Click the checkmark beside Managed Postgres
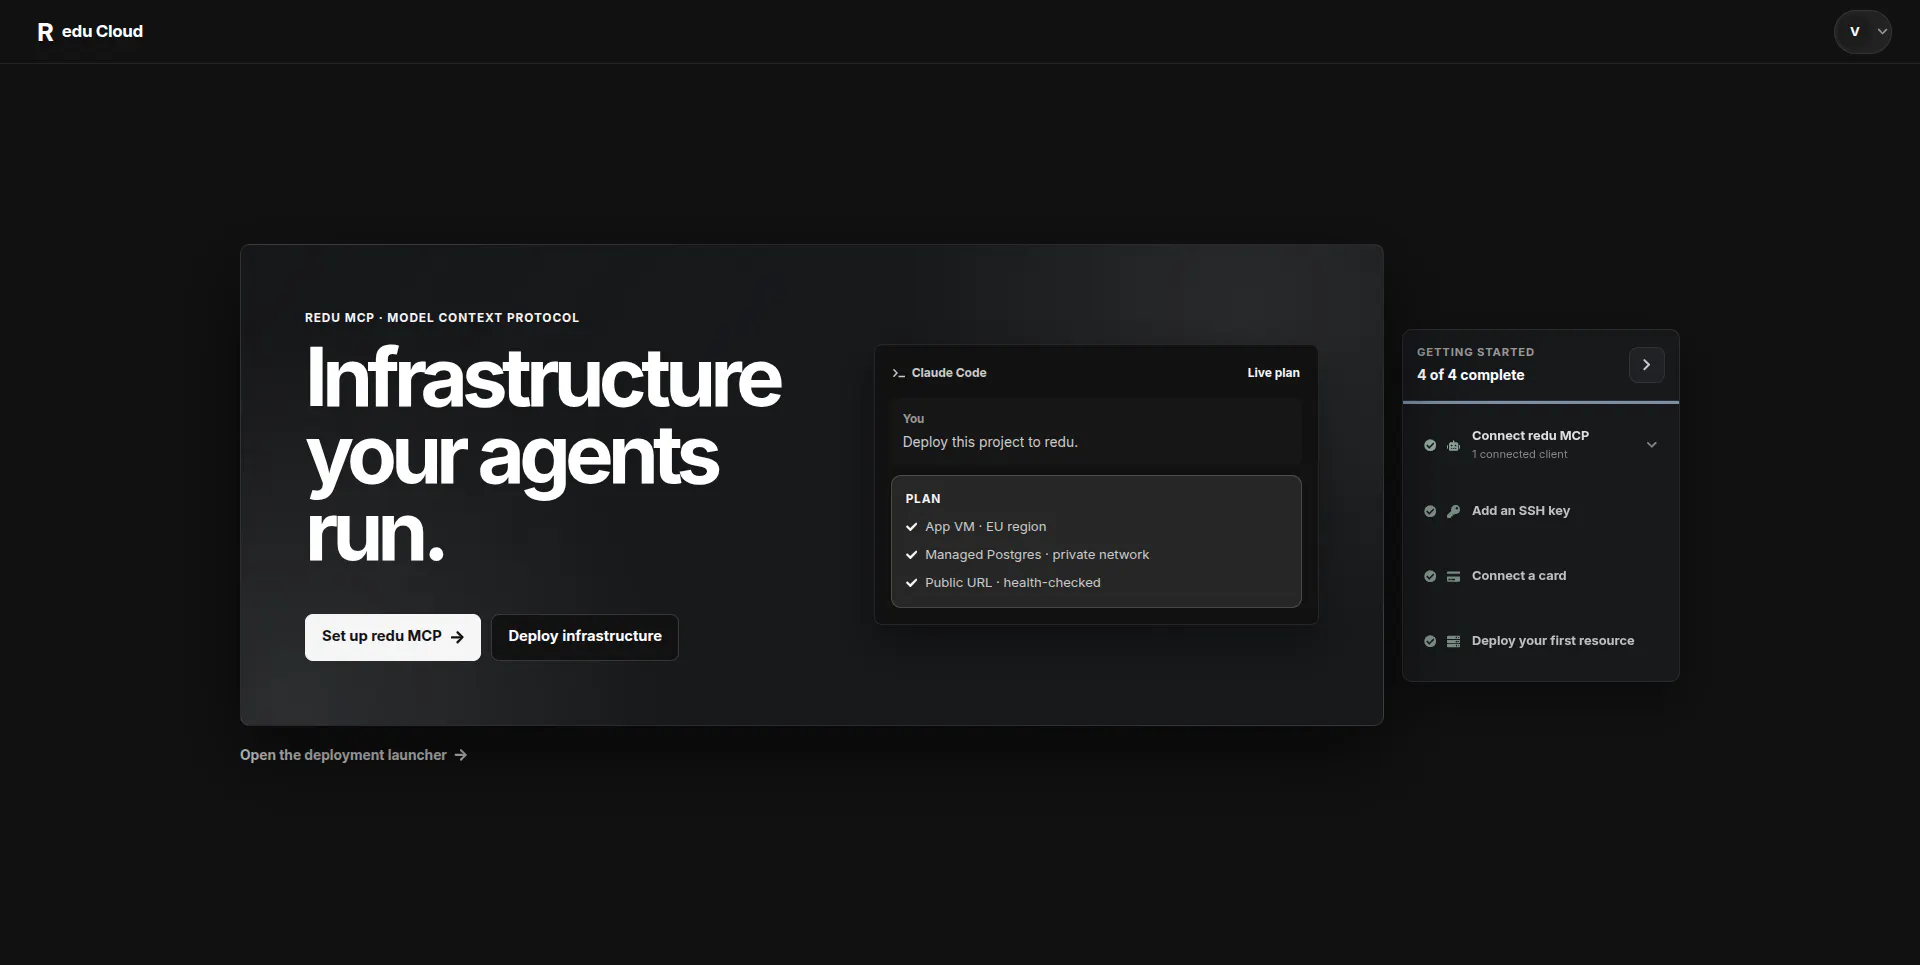Image resolution: width=1920 pixels, height=965 pixels. pyautogui.click(x=911, y=555)
